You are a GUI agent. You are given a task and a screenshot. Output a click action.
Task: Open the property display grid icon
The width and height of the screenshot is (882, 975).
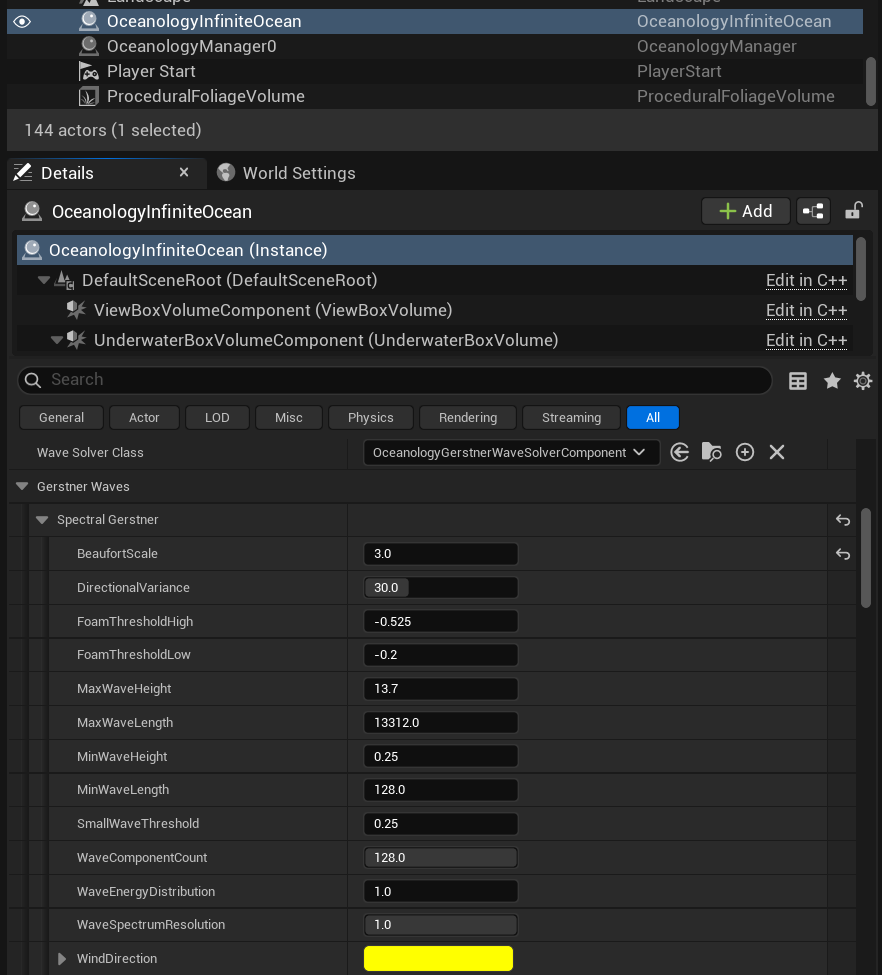798,380
